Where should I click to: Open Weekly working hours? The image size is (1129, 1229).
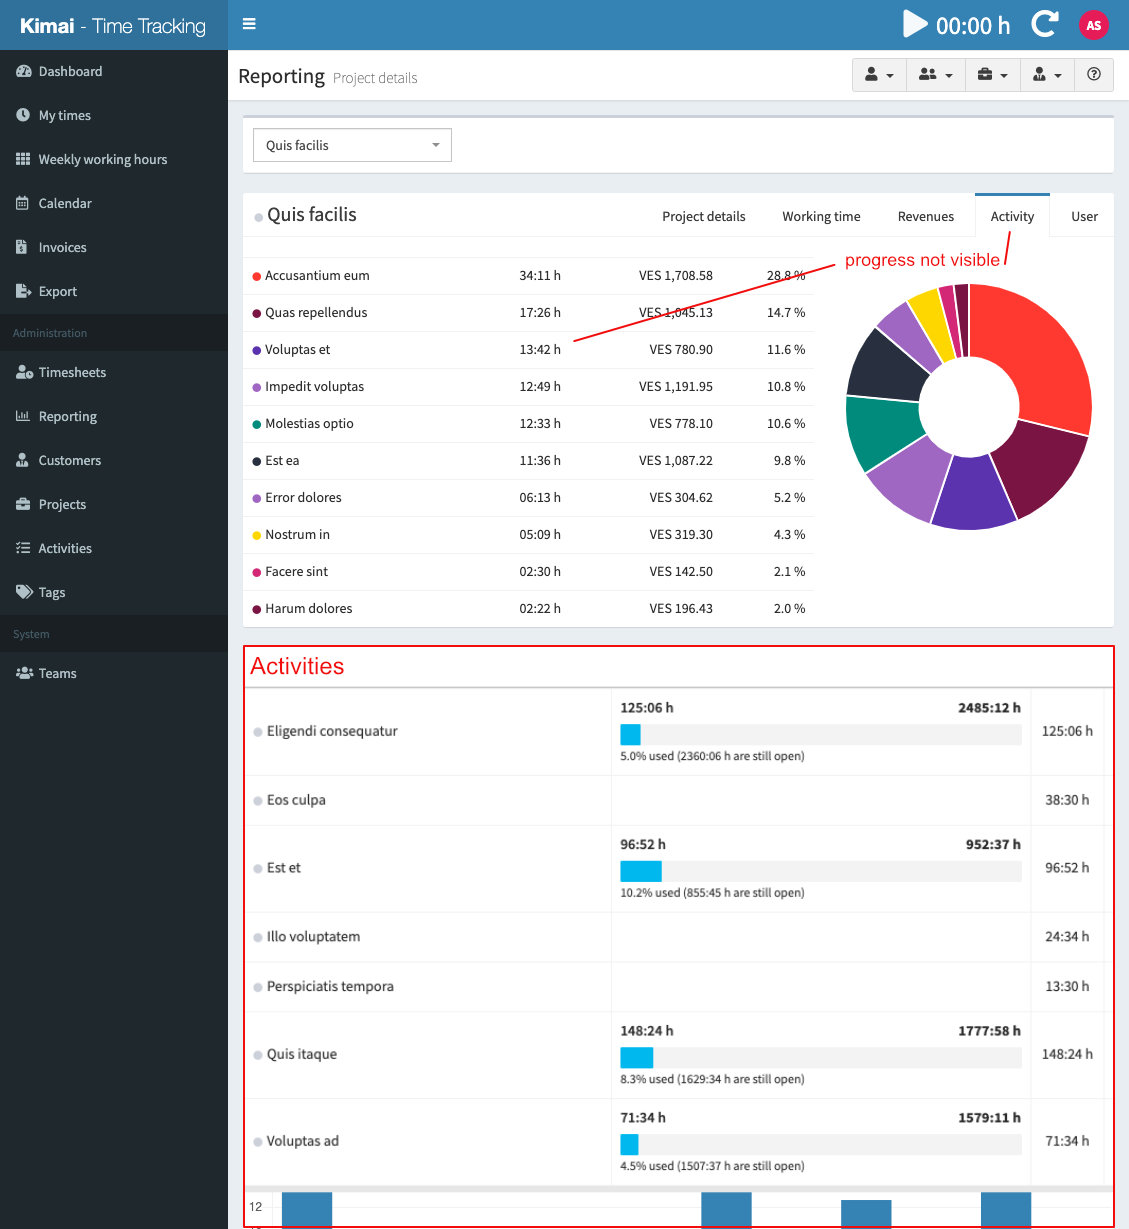pos(114,159)
